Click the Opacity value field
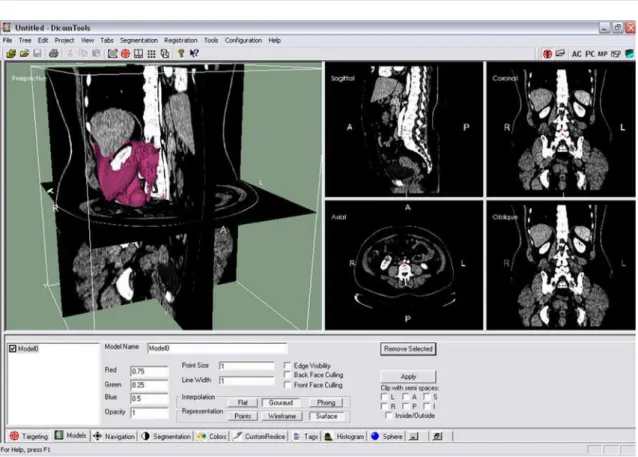Image resolution: width=638 pixels, height=457 pixels. pos(149,412)
